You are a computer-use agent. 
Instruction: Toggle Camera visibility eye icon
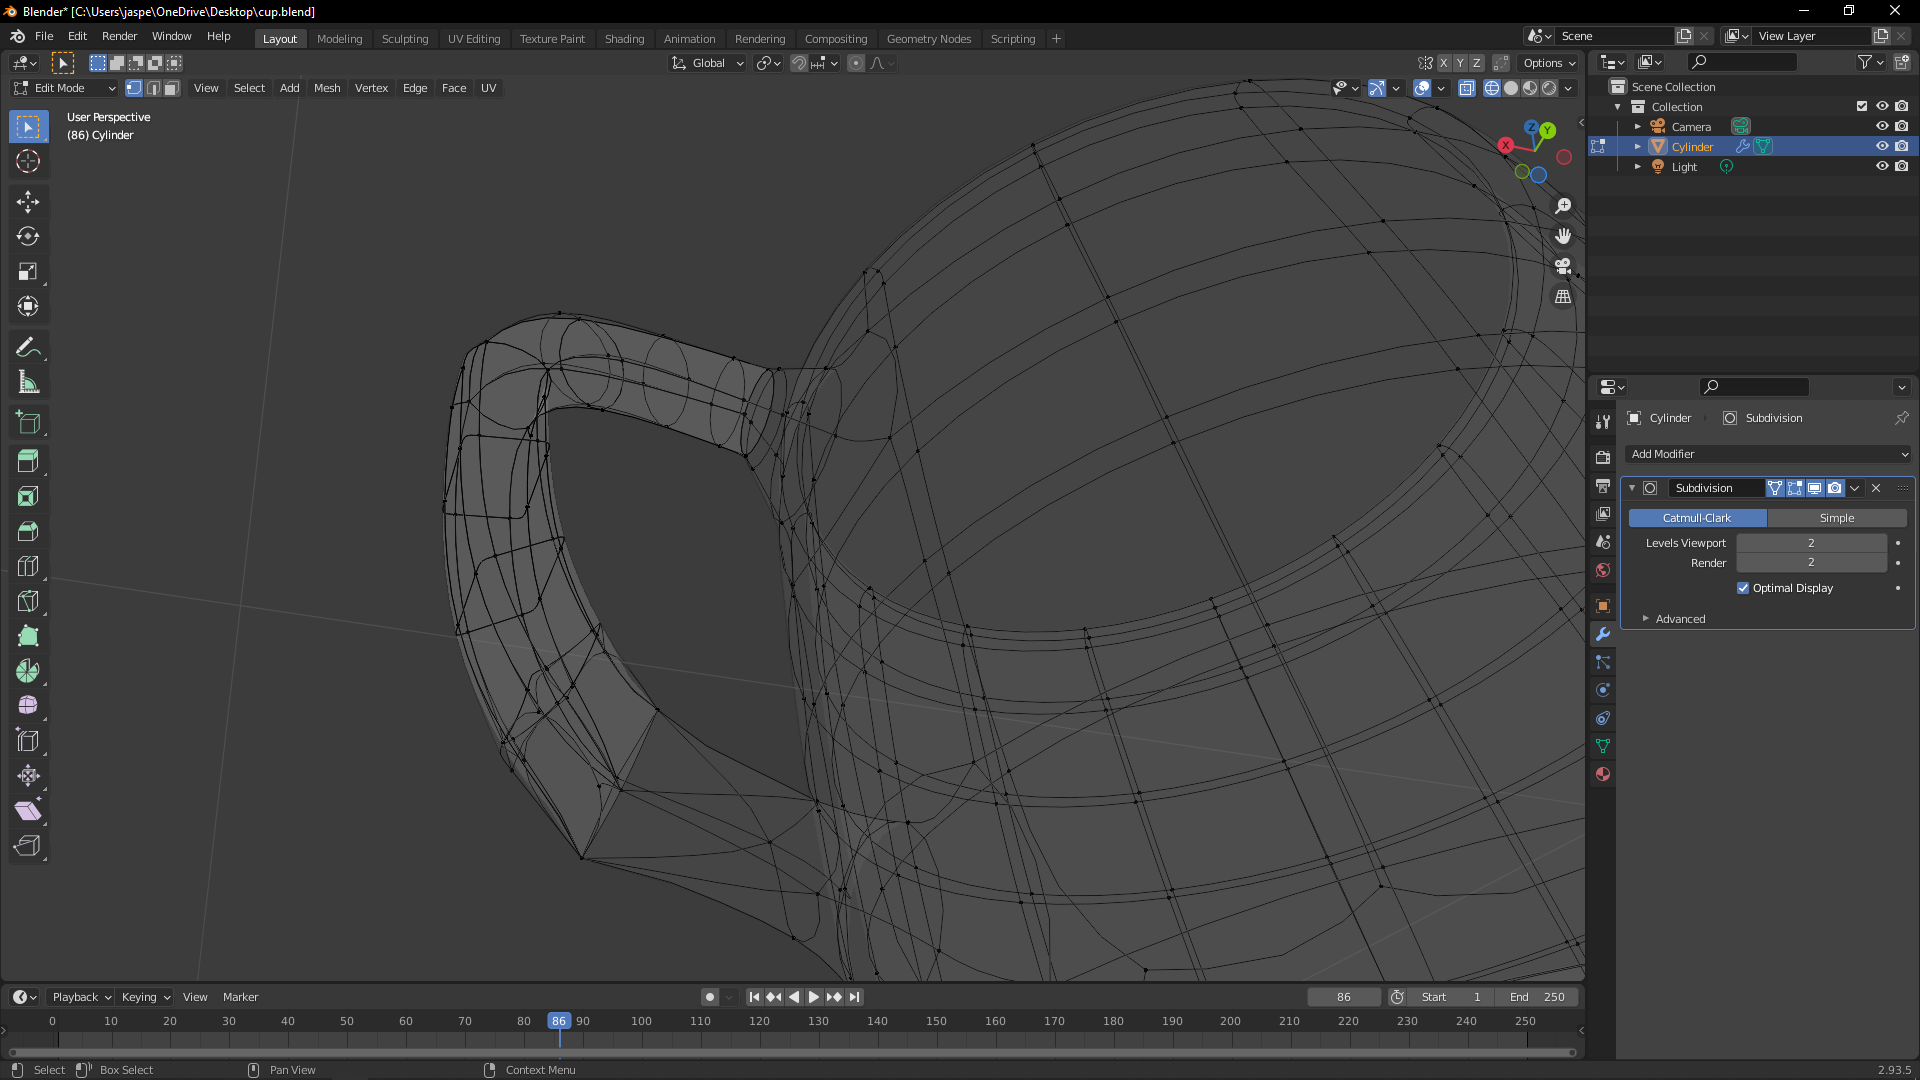[1881, 126]
